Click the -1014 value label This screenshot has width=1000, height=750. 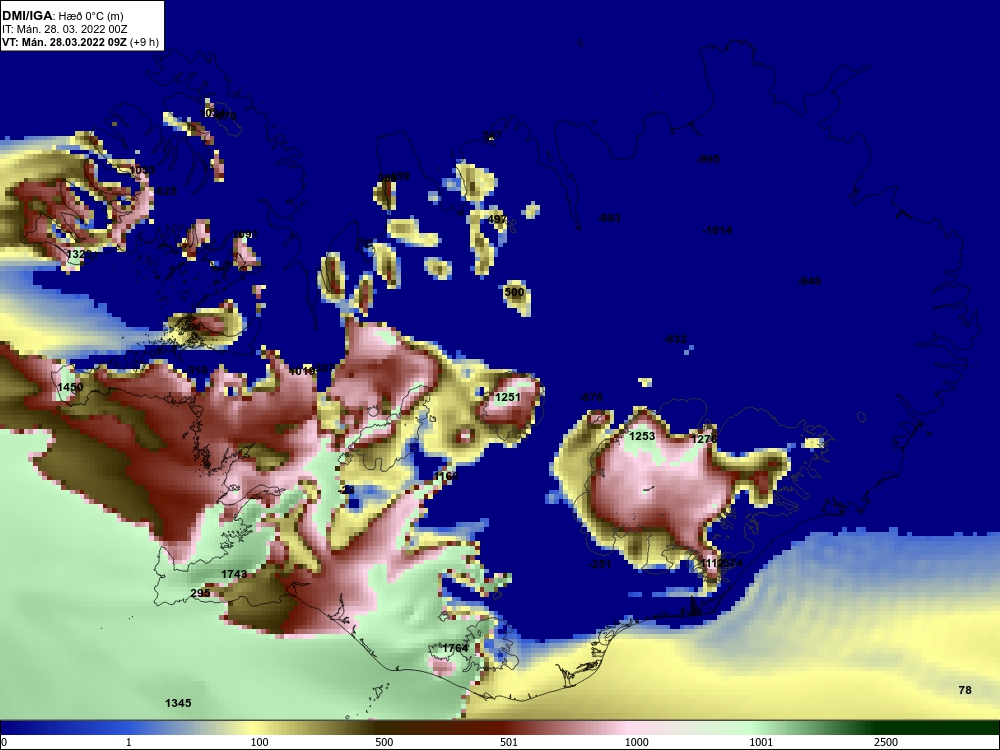(x=717, y=230)
